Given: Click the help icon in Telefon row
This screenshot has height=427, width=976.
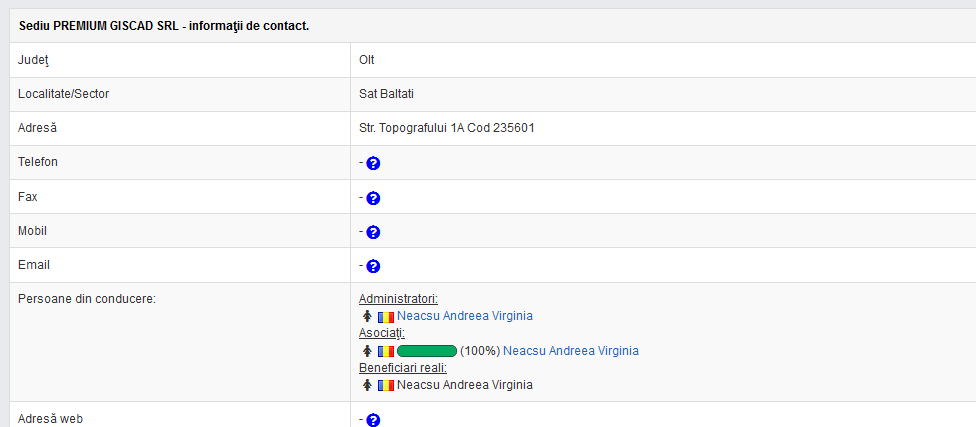Looking at the screenshot, I should point(373,163).
